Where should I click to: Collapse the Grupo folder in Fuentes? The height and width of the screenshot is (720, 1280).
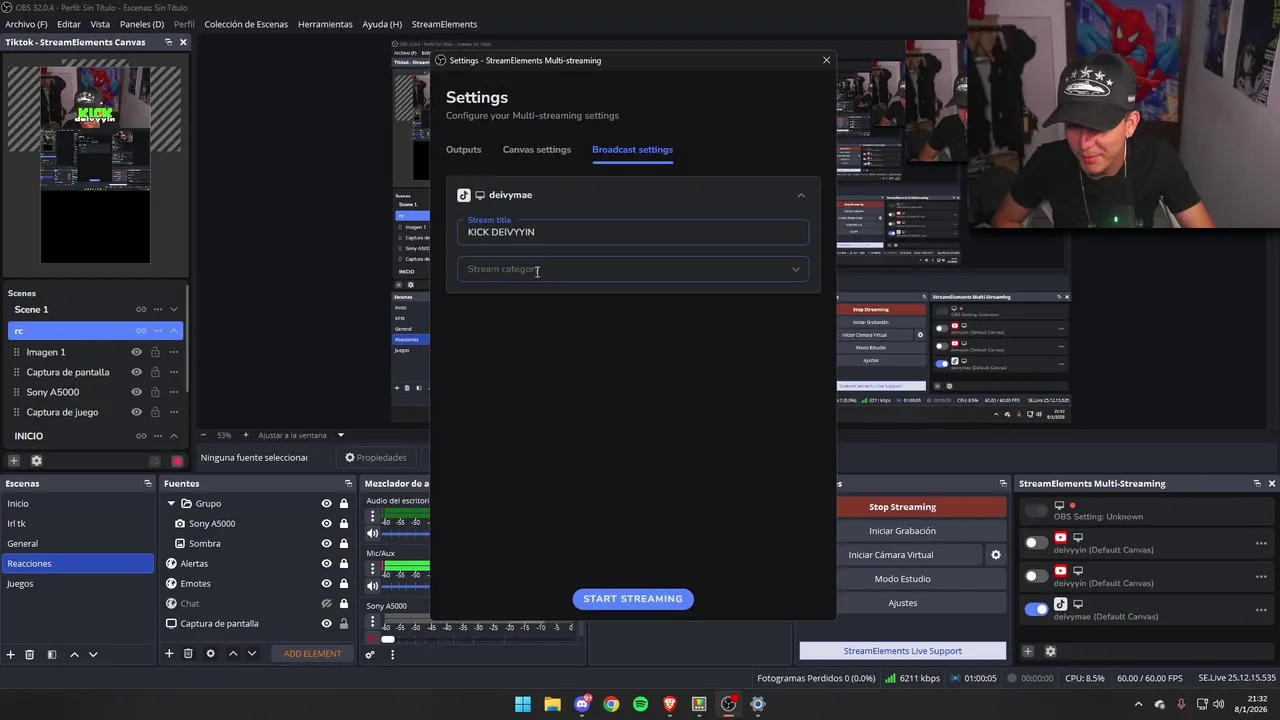[171, 504]
